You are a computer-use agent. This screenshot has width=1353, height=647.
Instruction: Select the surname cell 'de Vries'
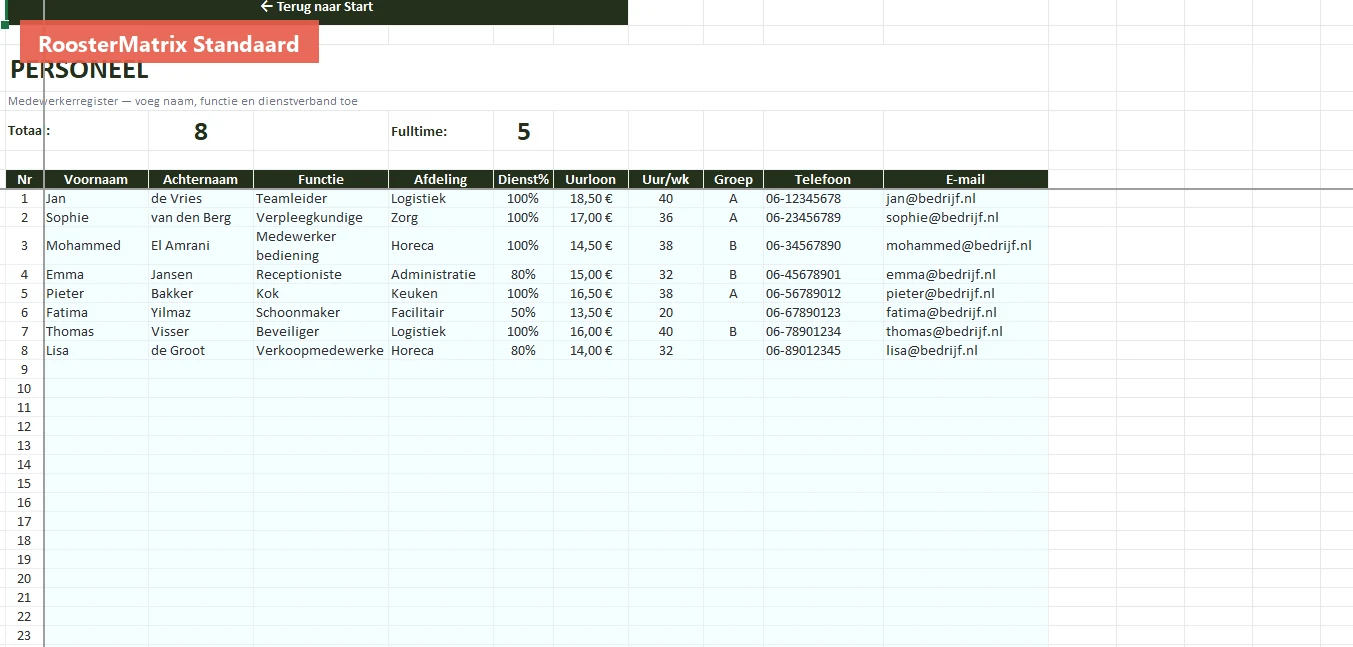tap(201, 199)
